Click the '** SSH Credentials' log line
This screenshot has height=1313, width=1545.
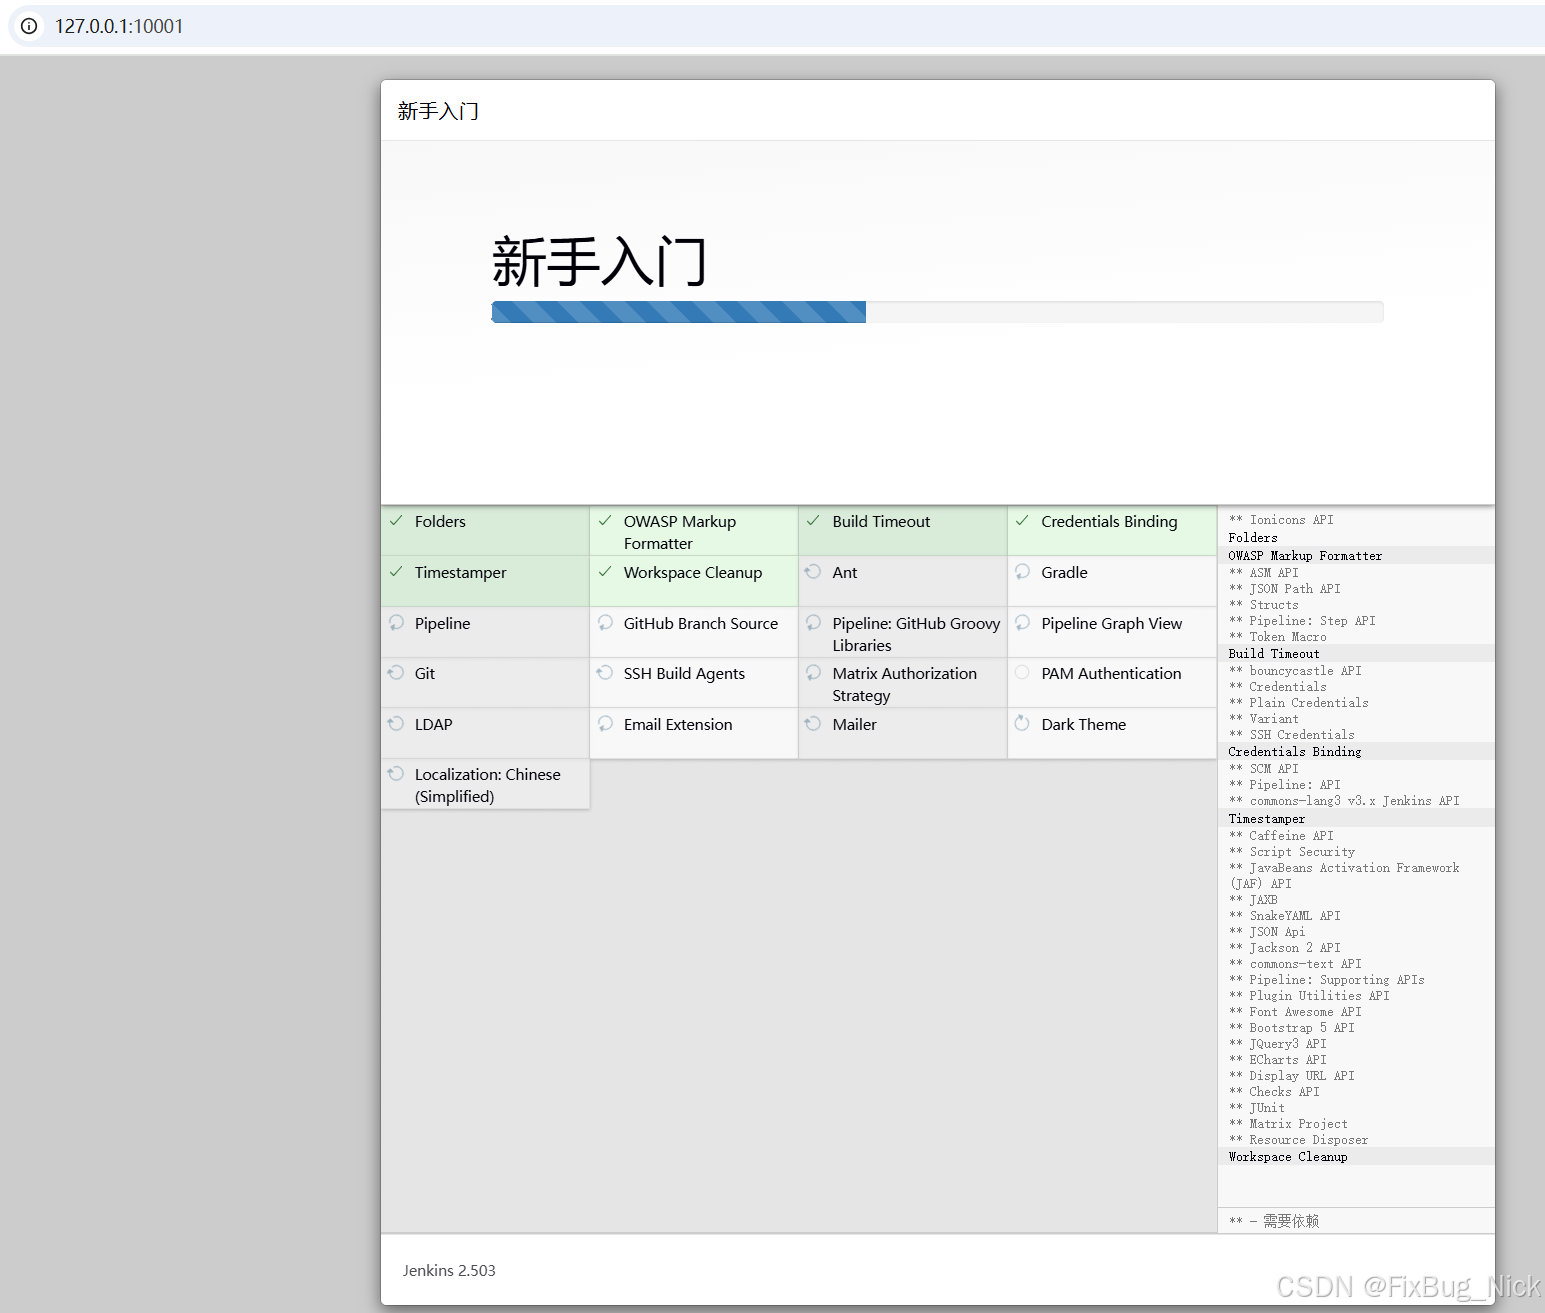pos(1292,735)
